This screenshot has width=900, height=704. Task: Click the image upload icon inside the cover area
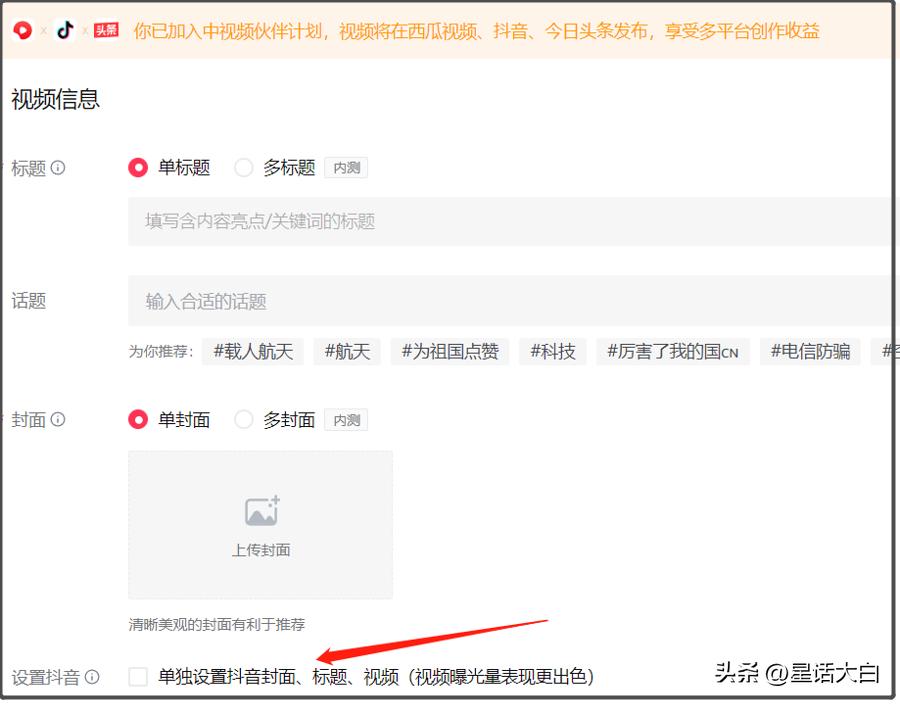pyautogui.click(x=260, y=508)
